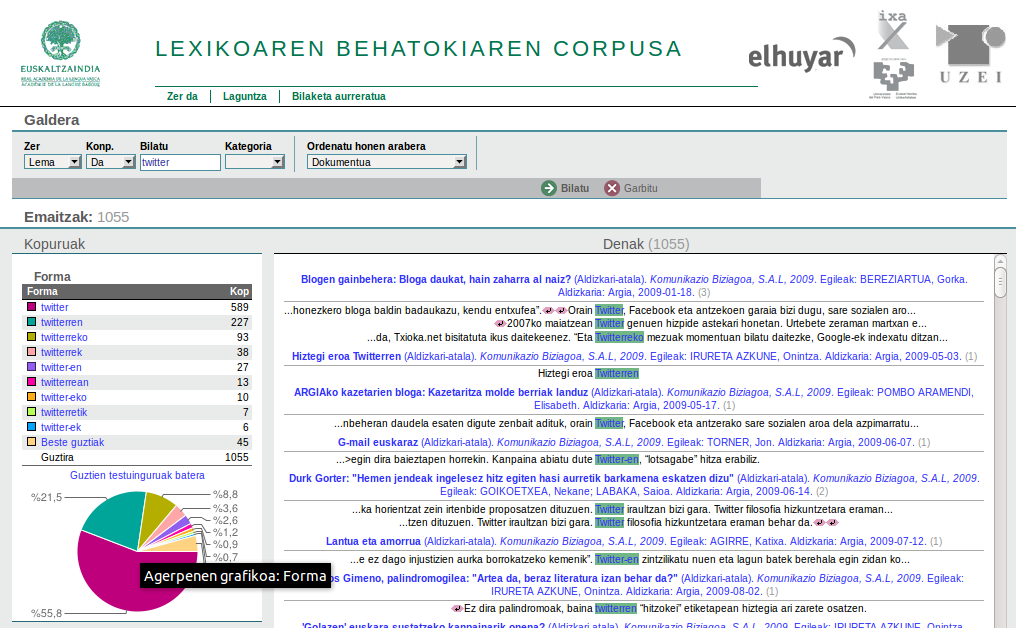Open document Blogen gainbehera: Bloga daukat

(x=435, y=279)
